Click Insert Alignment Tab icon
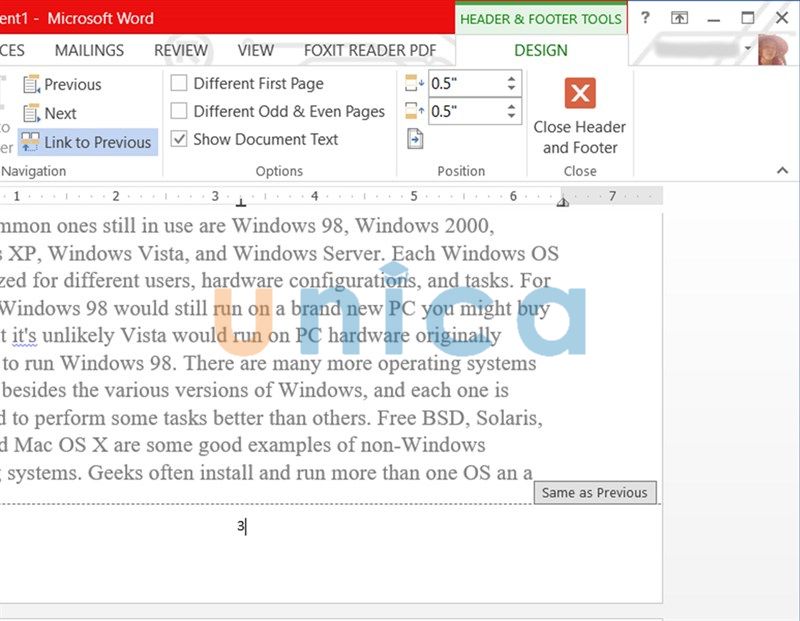Image resolution: width=800 pixels, height=621 pixels. coord(415,139)
